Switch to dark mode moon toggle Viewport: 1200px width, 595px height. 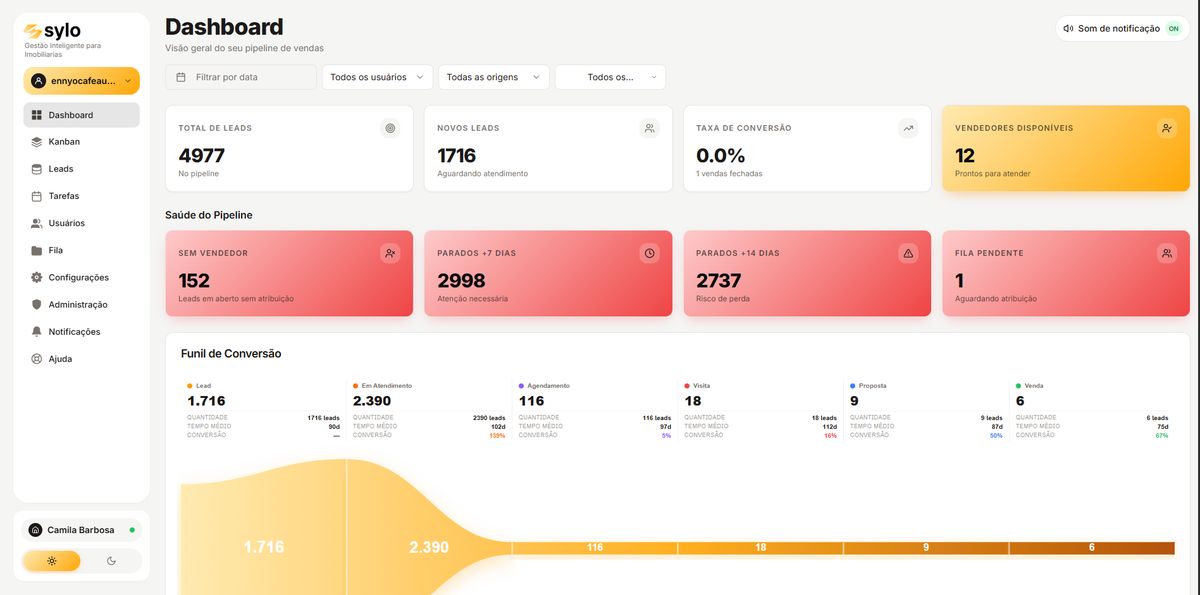coord(111,561)
